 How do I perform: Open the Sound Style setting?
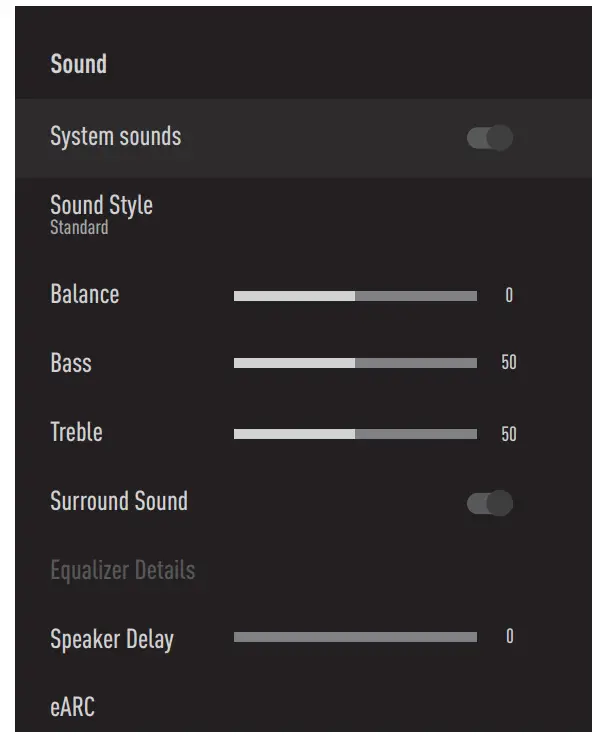tap(101, 214)
